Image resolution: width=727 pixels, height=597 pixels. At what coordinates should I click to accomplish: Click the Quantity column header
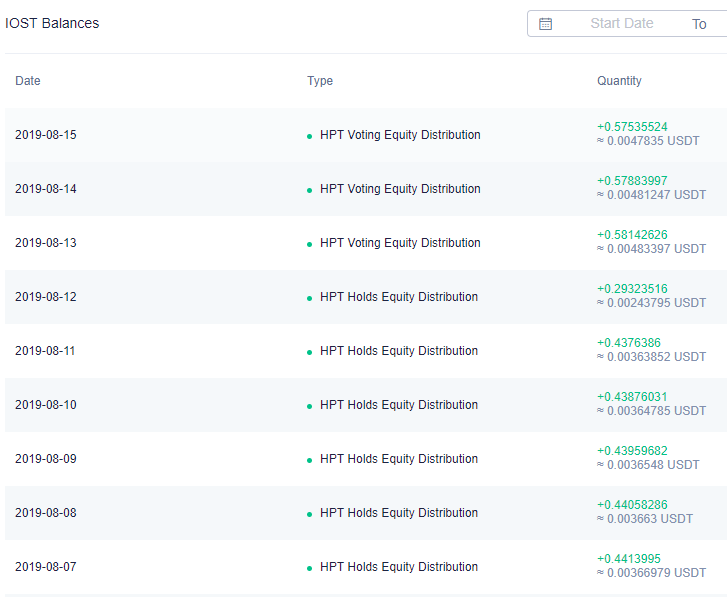pyautogui.click(x=619, y=81)
